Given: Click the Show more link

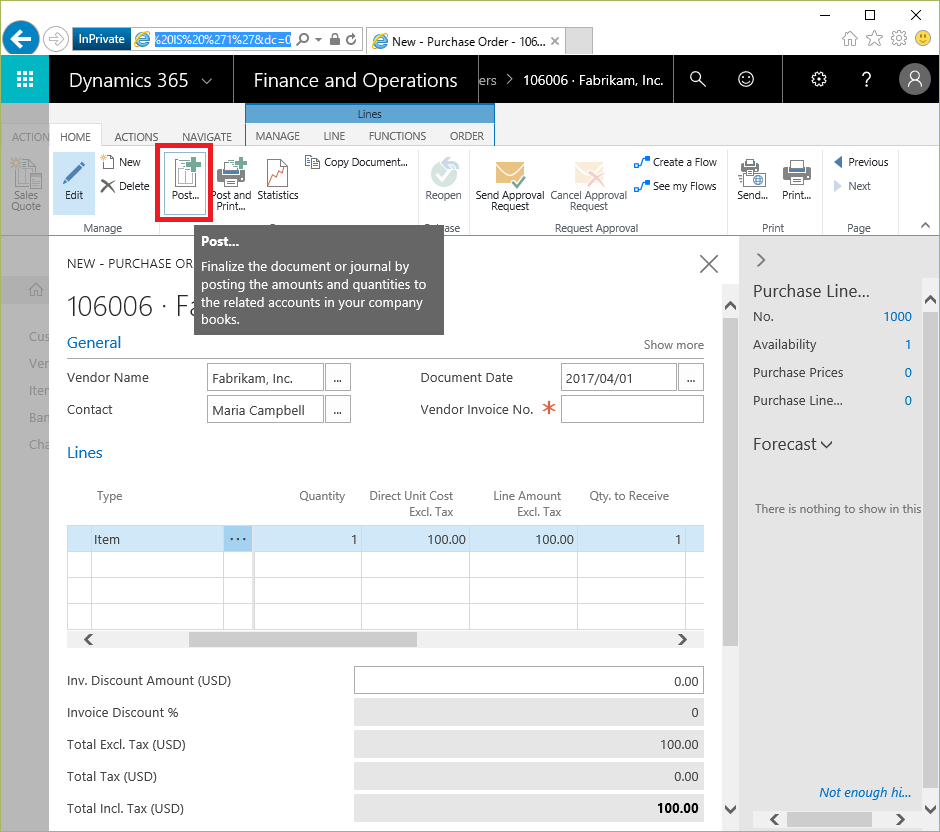Looking at the screenshot, I should 673,345.
